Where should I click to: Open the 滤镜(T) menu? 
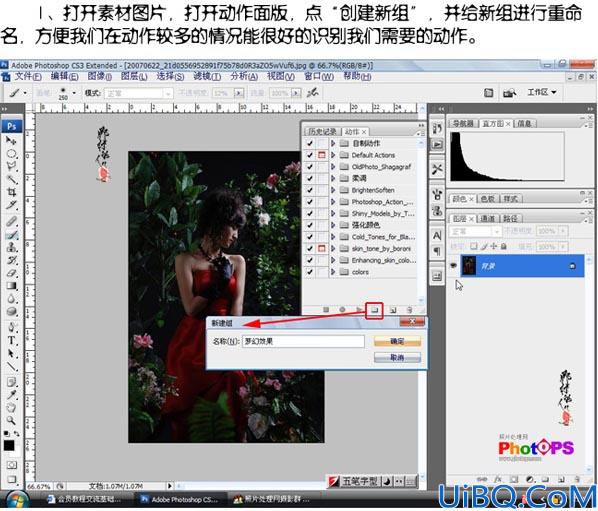(207, 76)
